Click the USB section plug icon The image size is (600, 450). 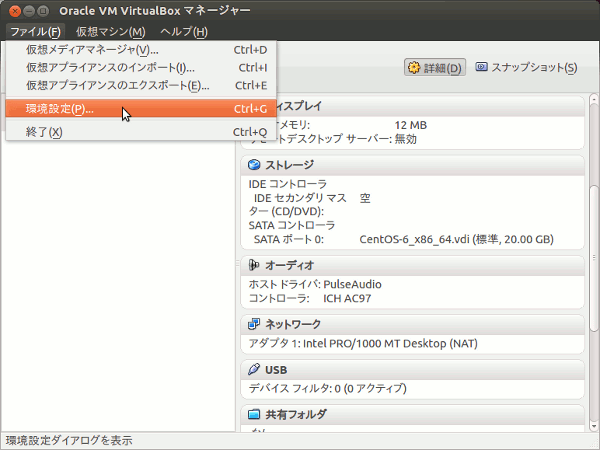254,369
